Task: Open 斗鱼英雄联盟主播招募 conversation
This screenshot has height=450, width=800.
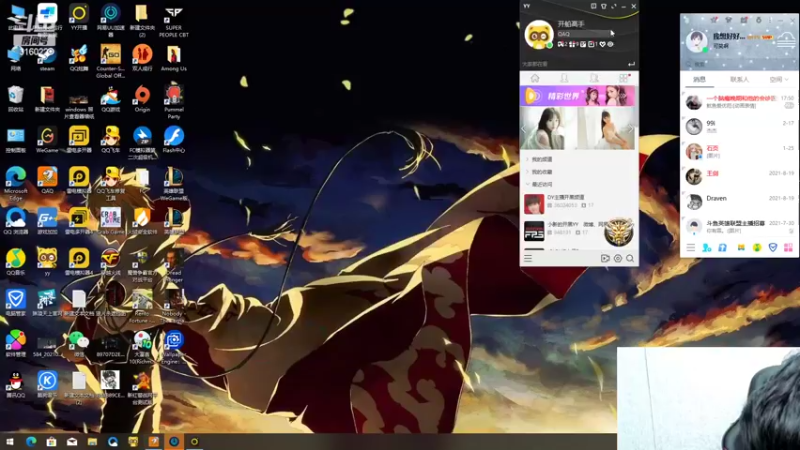Action: tap(740, 226)
